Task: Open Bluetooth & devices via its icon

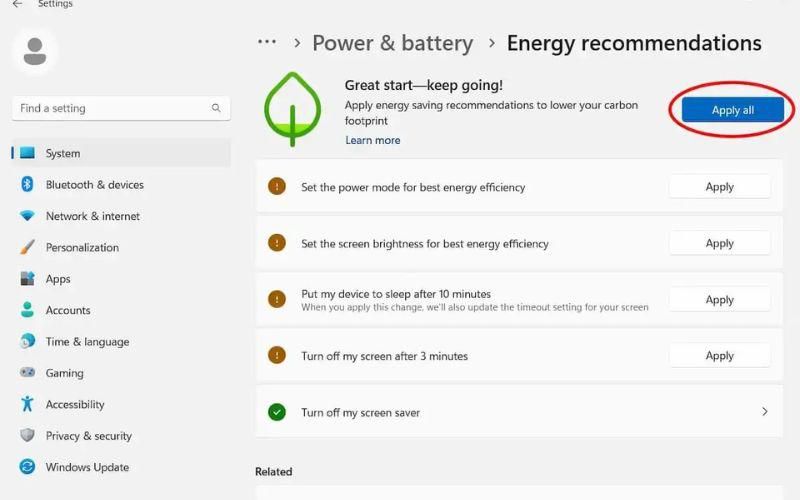Action: 27,184
